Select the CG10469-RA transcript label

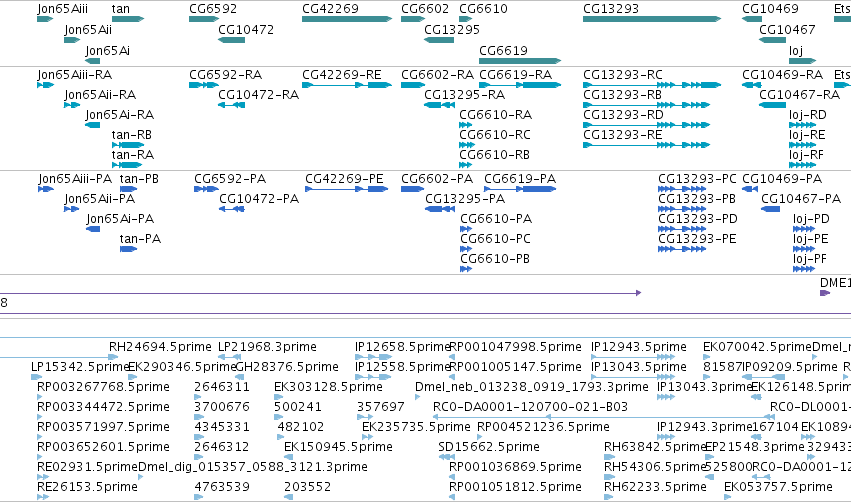(x=782, y=75)
